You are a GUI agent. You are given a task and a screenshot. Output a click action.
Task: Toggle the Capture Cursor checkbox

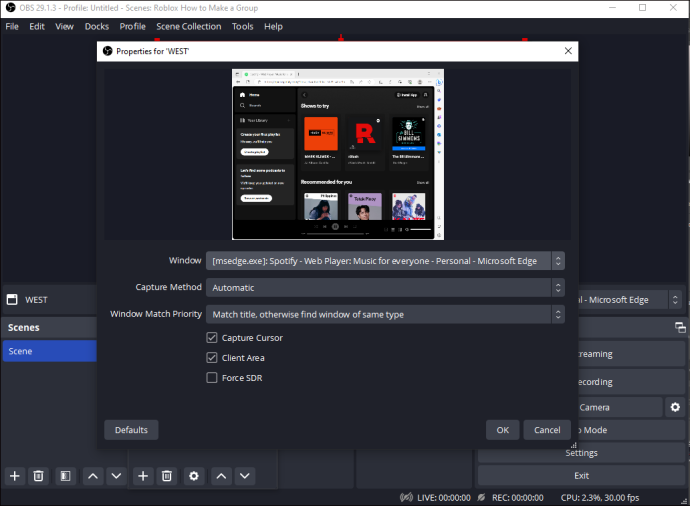212,337
